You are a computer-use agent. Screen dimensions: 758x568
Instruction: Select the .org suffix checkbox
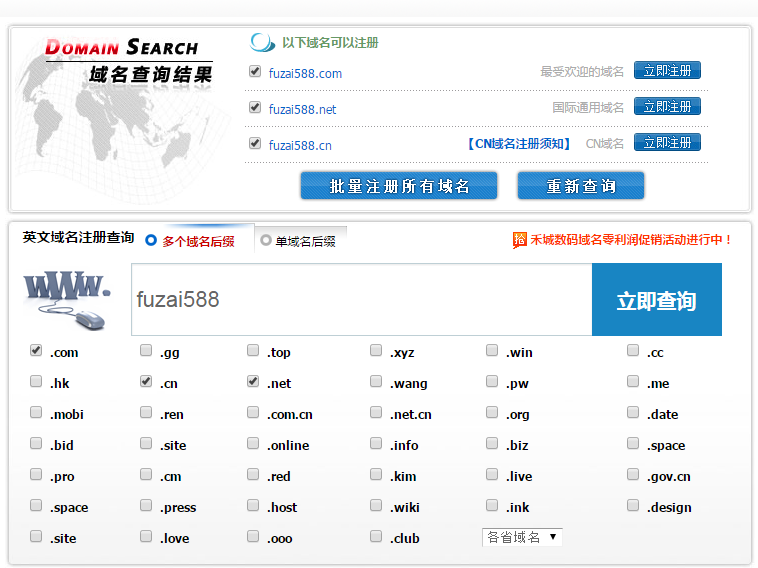click(x=492, y=413)
